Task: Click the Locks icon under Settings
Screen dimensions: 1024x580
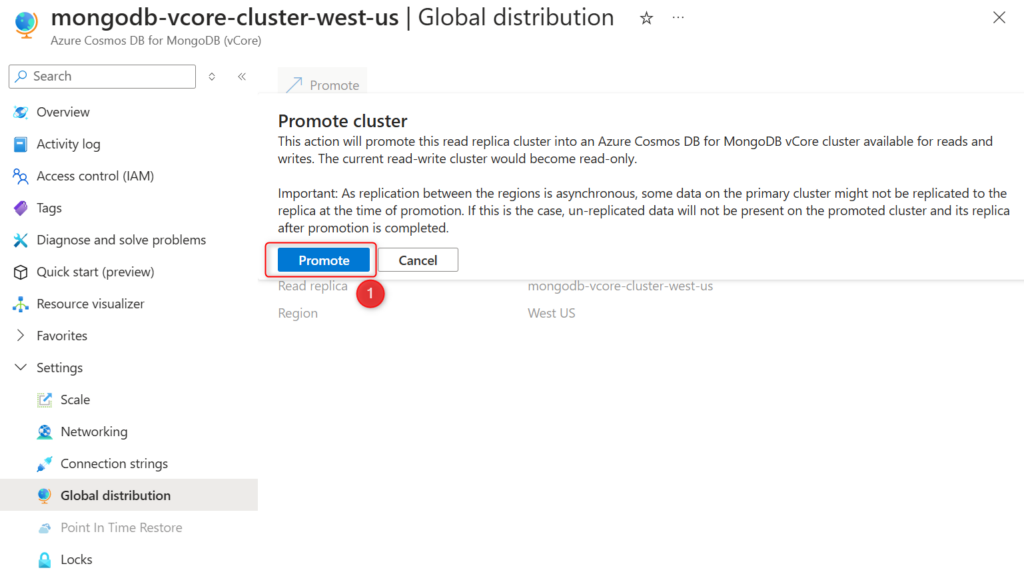Action: 45,559
